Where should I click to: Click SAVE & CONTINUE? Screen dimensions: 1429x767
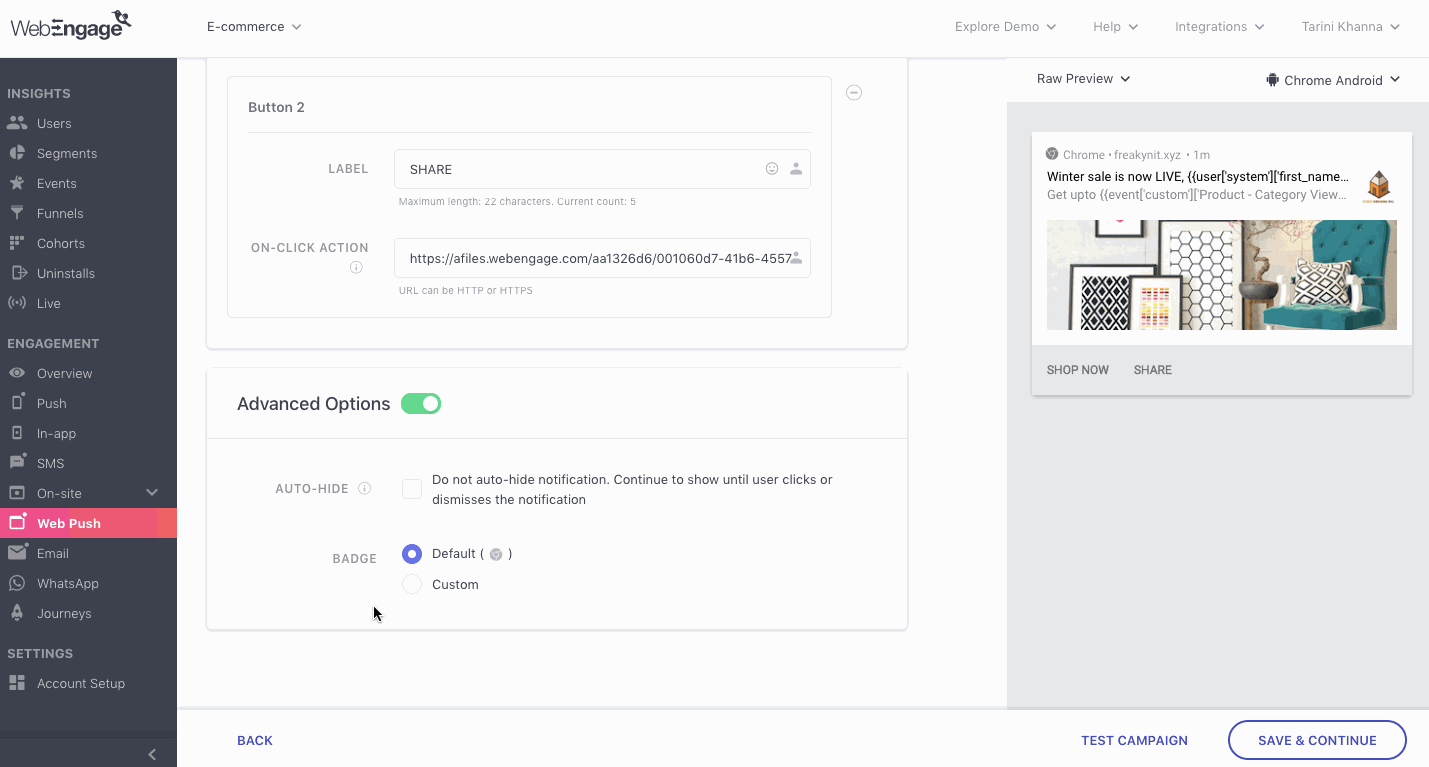pos(1317,740)
